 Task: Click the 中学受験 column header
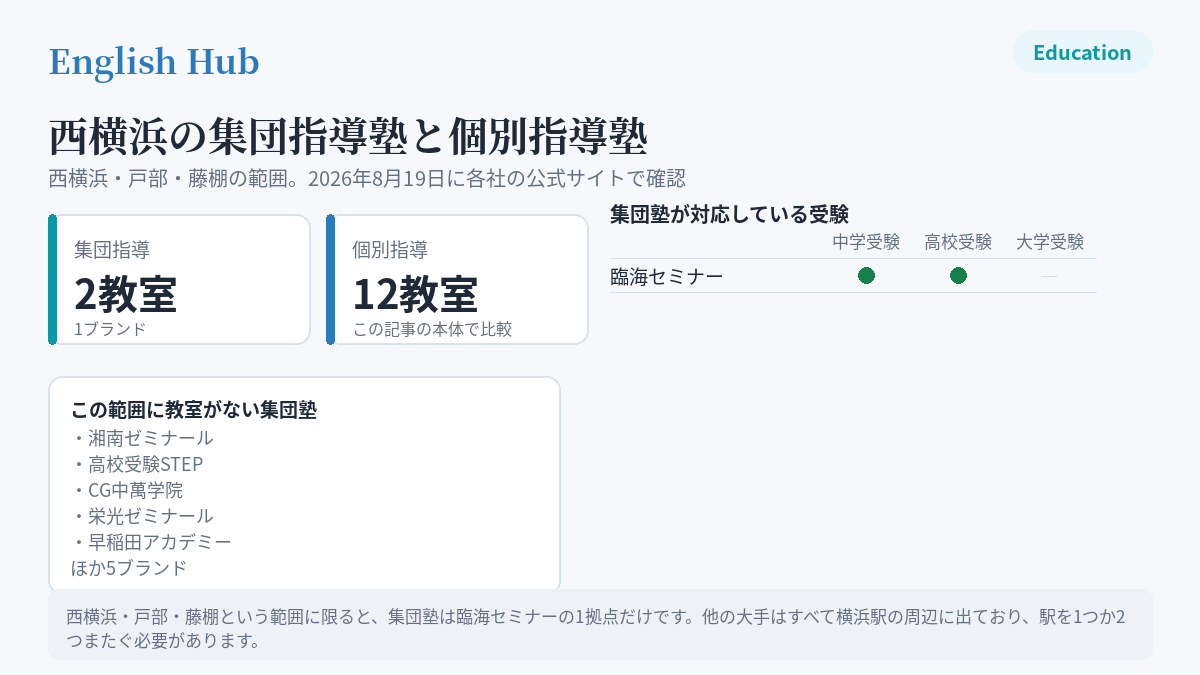pyautogui.click(x=866, y=242)
